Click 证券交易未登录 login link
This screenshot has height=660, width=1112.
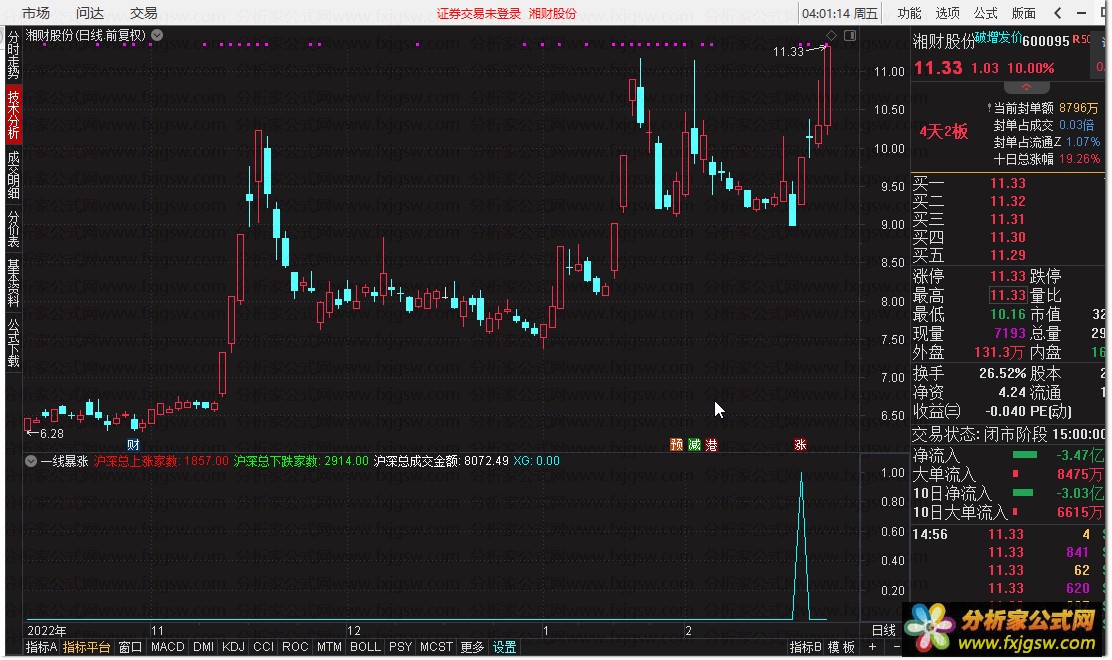click(x=479, y=13)
